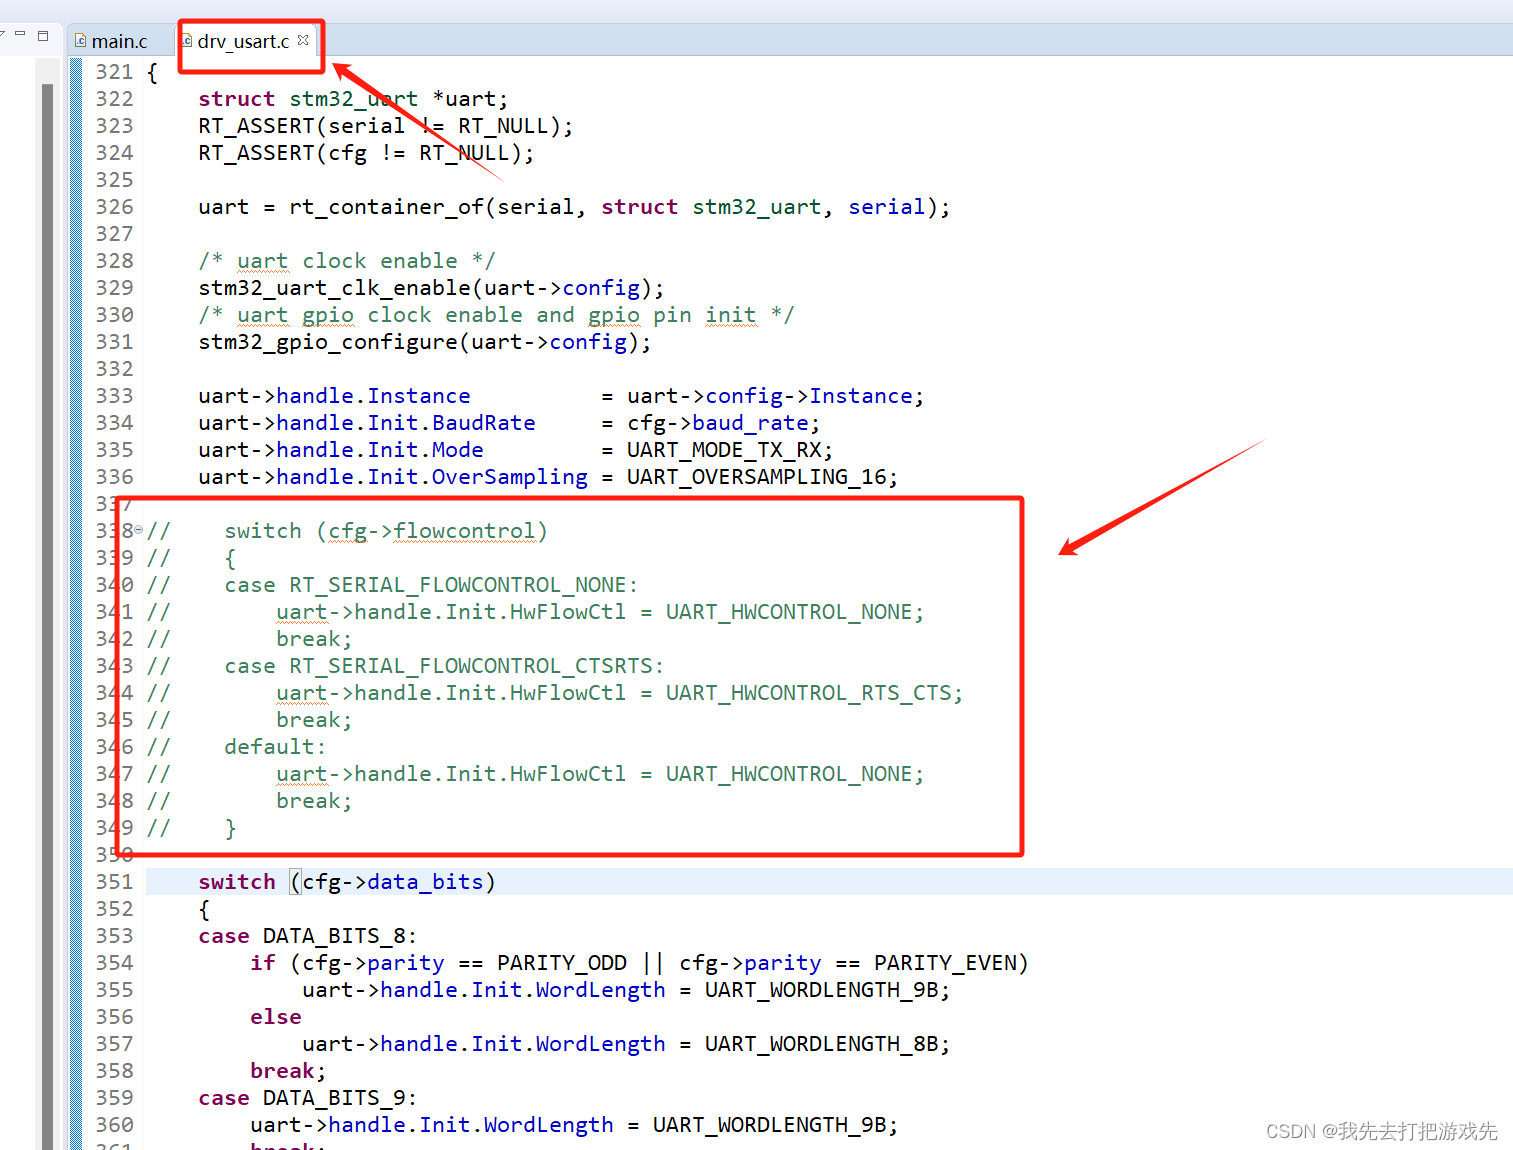
Task: Click line number 351 in the gutter
Action: 114,882
